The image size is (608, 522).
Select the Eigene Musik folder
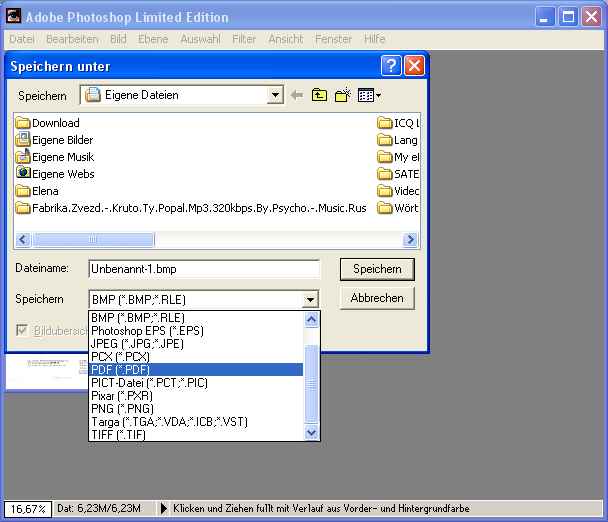tap(55, 157)
